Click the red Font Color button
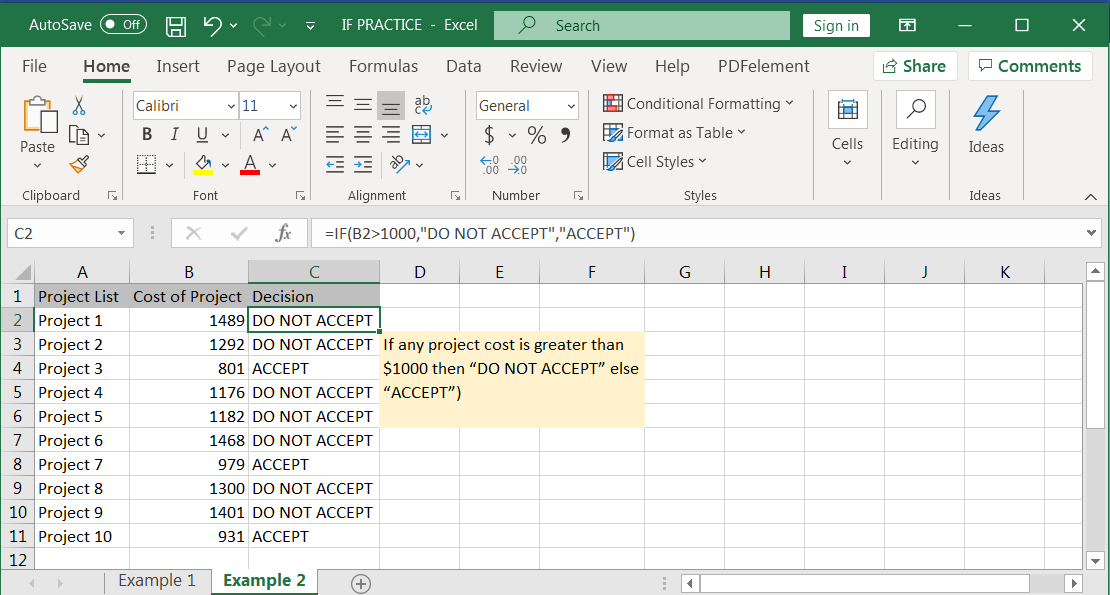Viewport: 1110px width, 595px height. tap(250, 165)
